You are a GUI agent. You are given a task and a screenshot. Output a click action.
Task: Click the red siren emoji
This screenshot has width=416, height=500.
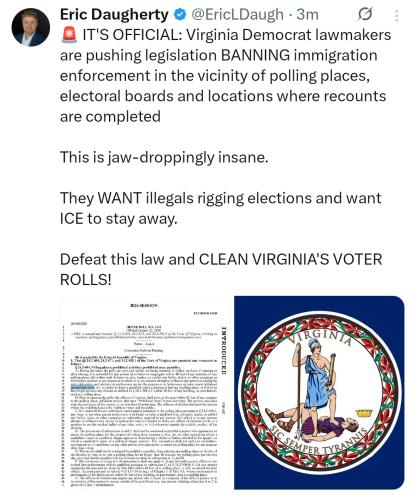click(69, 35)
